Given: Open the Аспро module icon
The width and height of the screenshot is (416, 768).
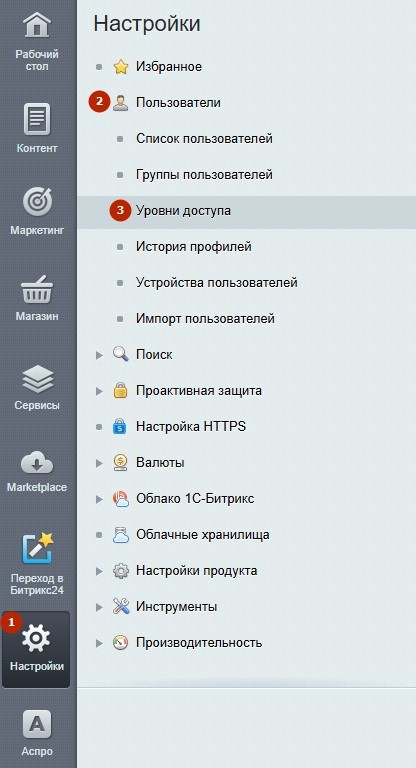Looking at the screenshot, I should point(37,724).
